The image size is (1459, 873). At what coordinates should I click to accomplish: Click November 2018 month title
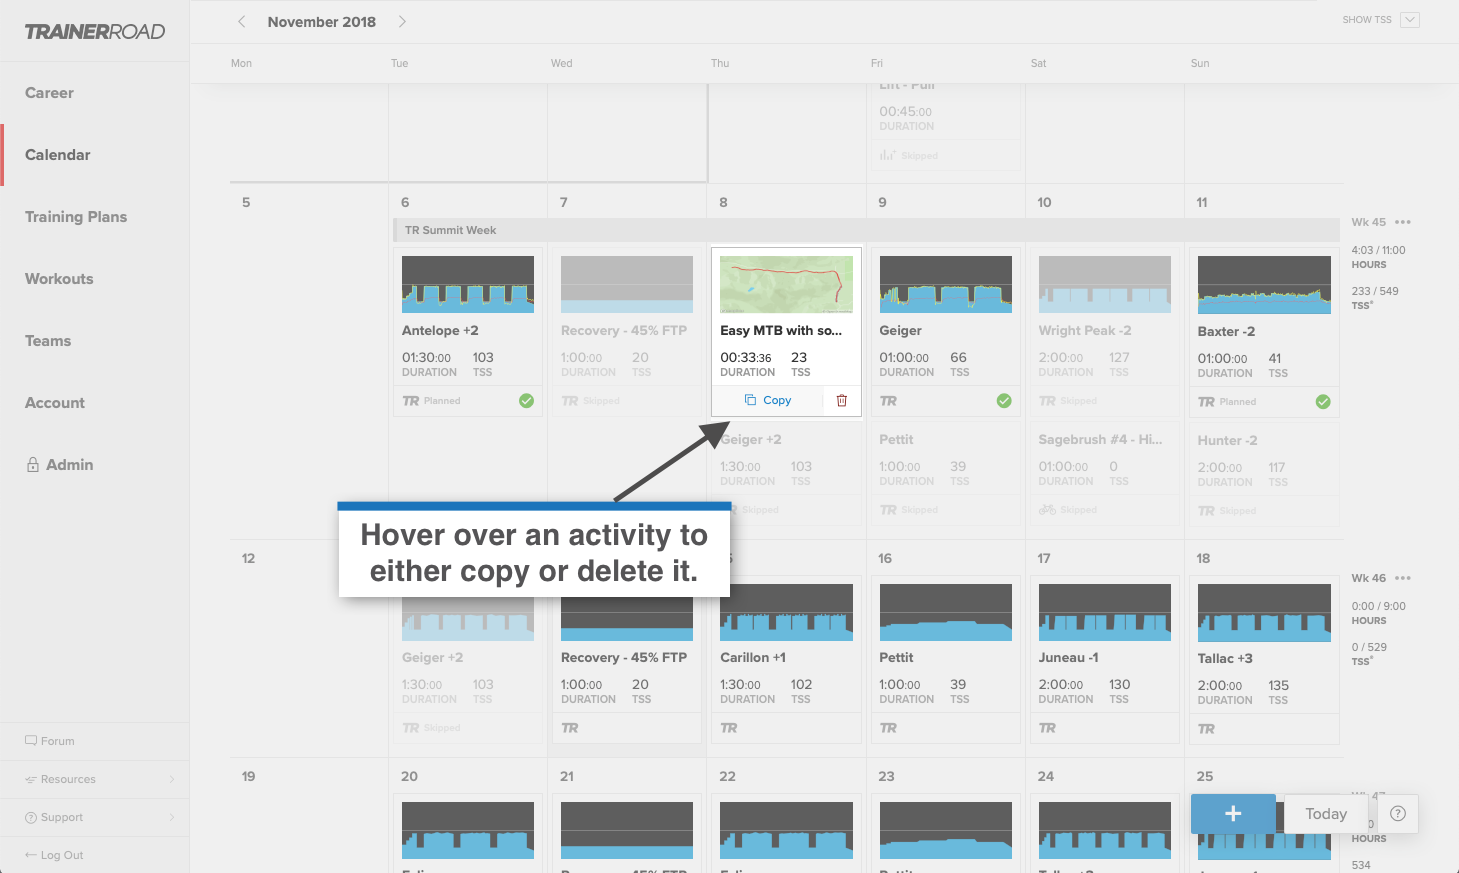point(322,21)
